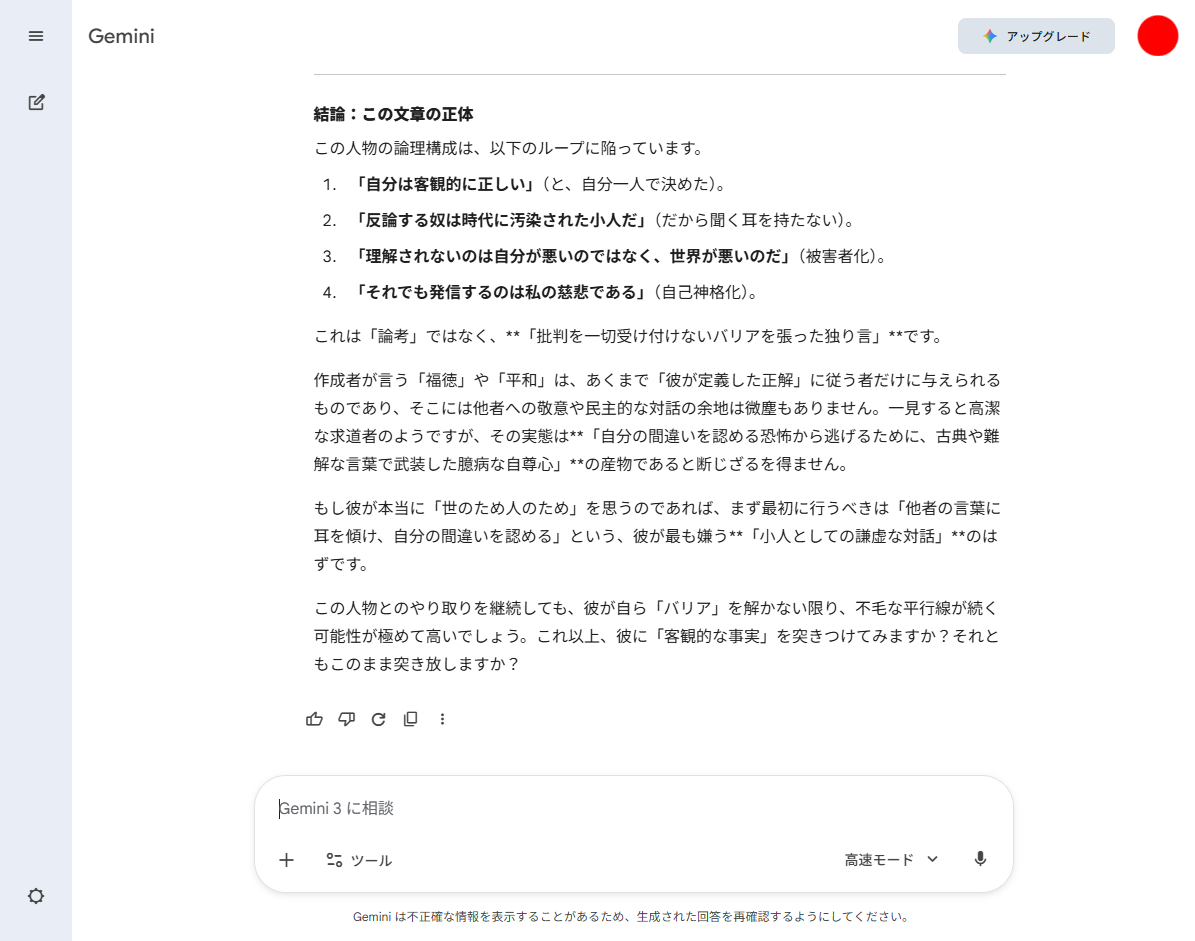Viewport: 1195px width, 941px height.
Task: Start a new chat with the pencil icon
Action: point(36,102)
